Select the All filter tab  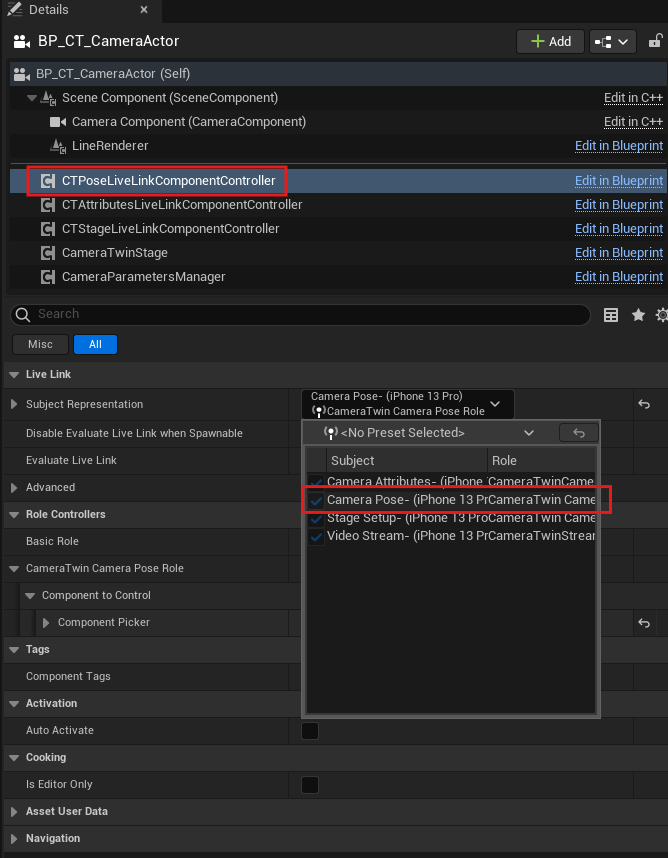pyautogui.click(x=95, y=344)
